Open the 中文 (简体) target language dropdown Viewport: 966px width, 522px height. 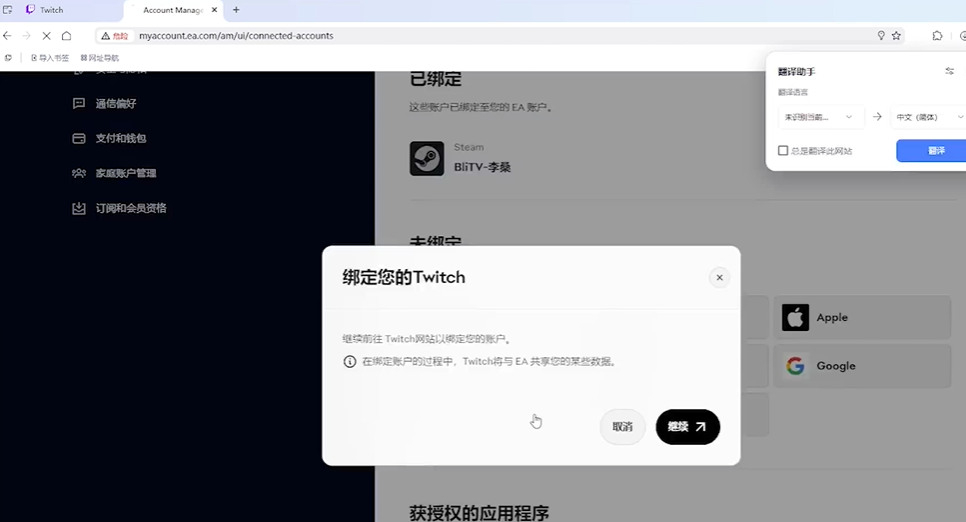pos(928,117)
